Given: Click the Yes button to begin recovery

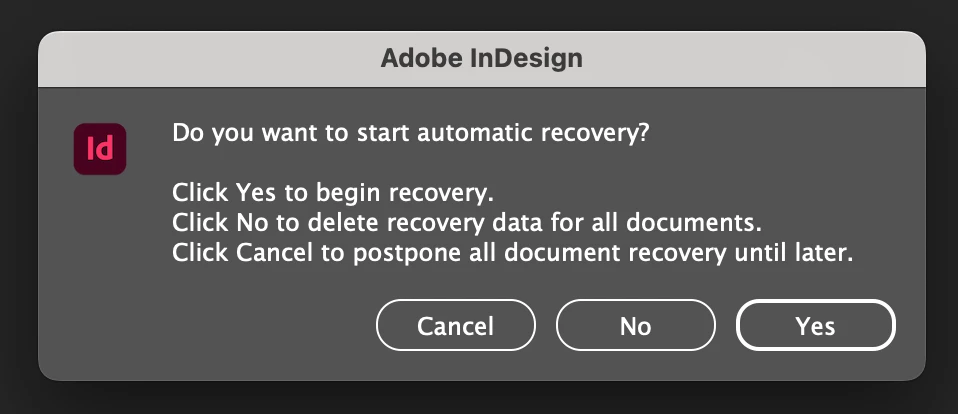Looking at the screenshot, I should tap(815, 326).
